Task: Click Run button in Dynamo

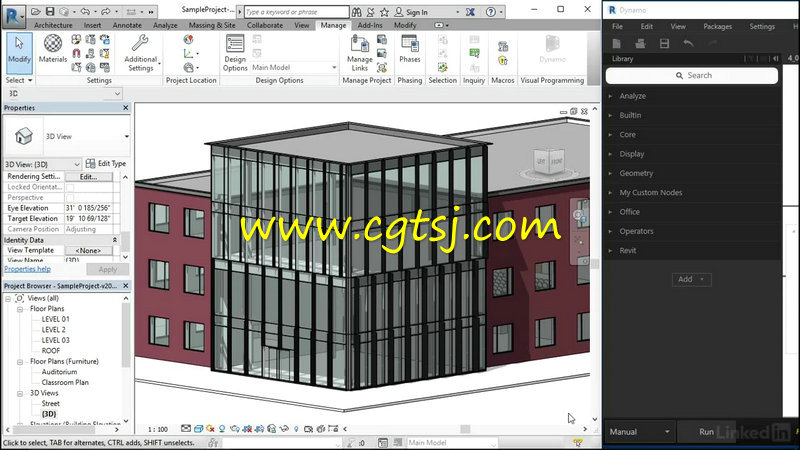Action: pyautogui.click(x=706, y=432)
